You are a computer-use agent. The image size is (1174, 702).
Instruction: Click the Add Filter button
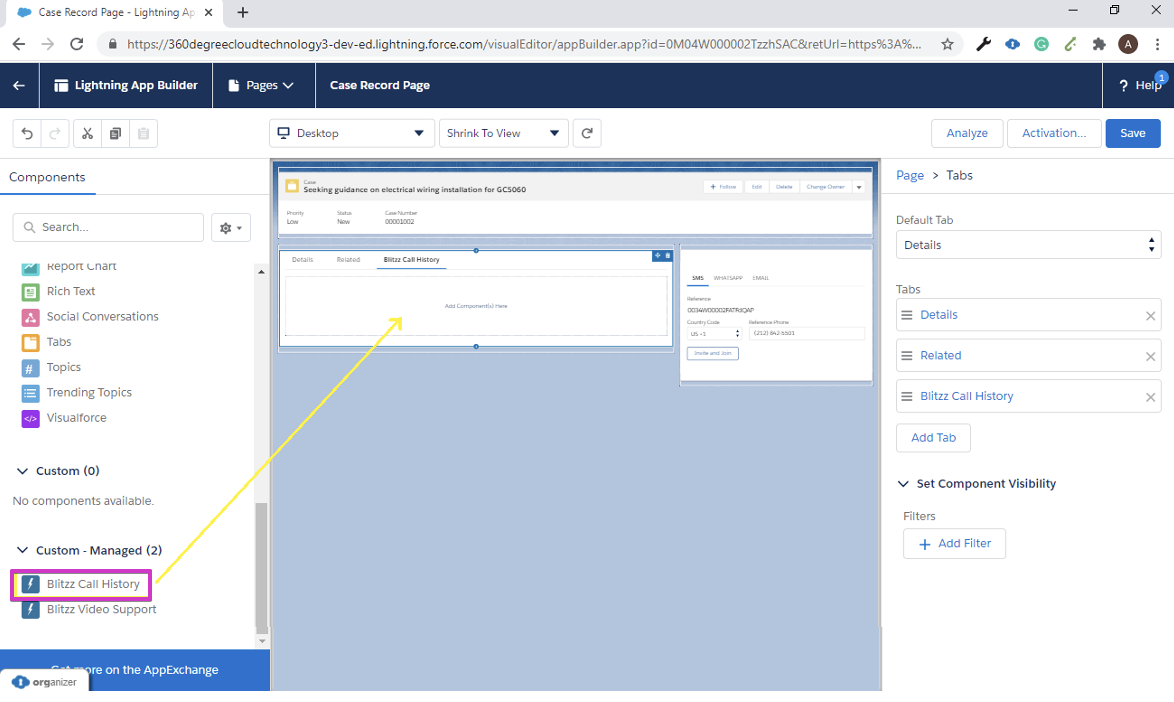[954, 544]
